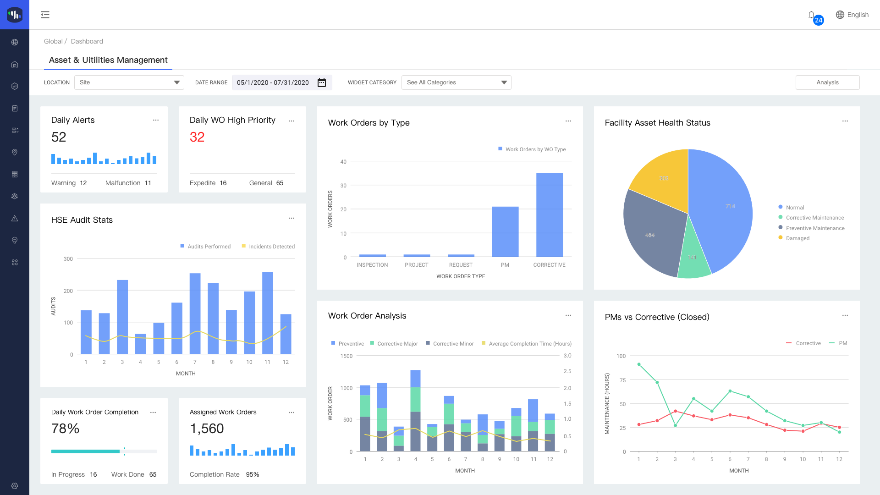Click the app logo in top-left corner
The height and width of the screenshot is (495, 880).
(x=15, y=15)
